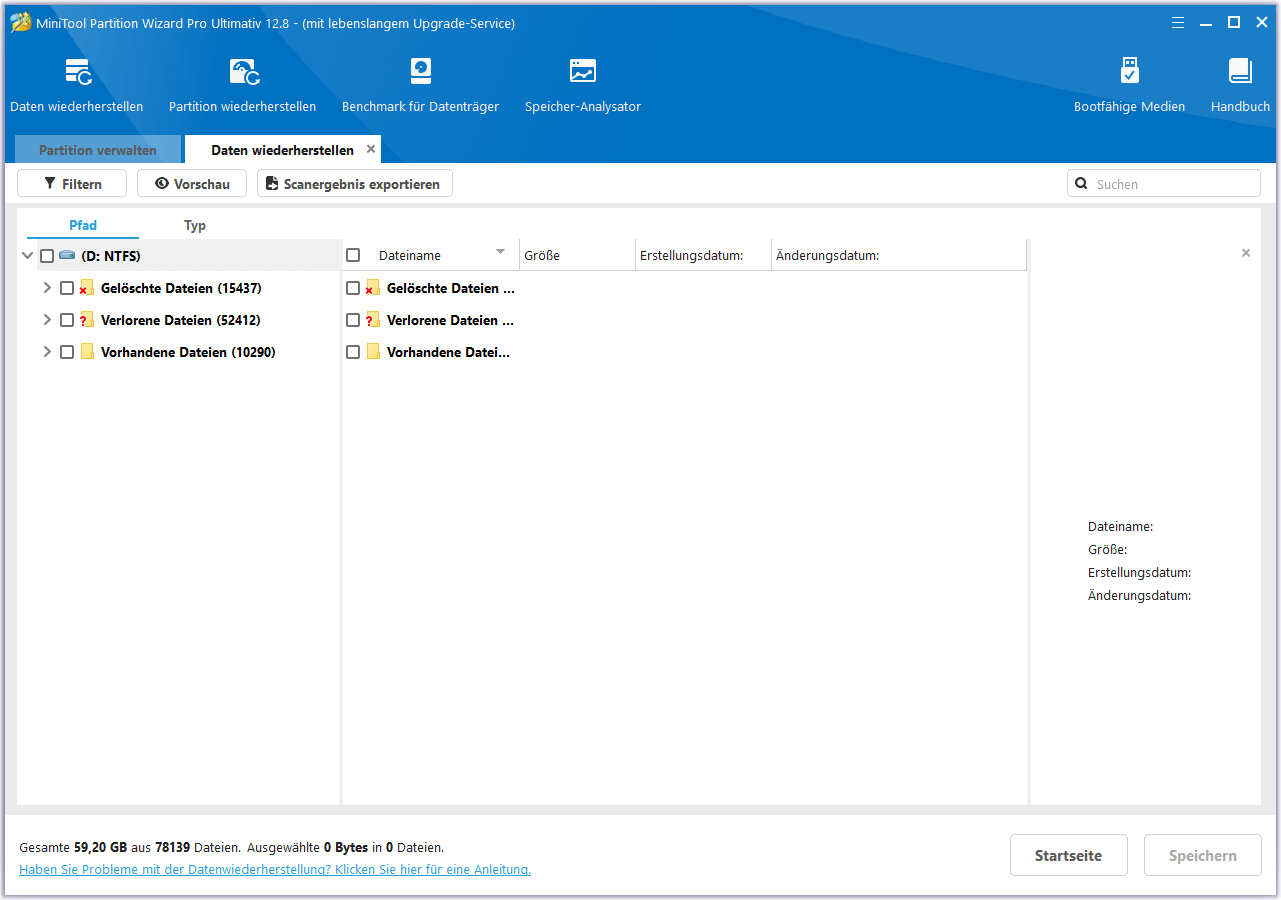Open the Handbuch manual

pyautogui.click(x=1240, y=85)
